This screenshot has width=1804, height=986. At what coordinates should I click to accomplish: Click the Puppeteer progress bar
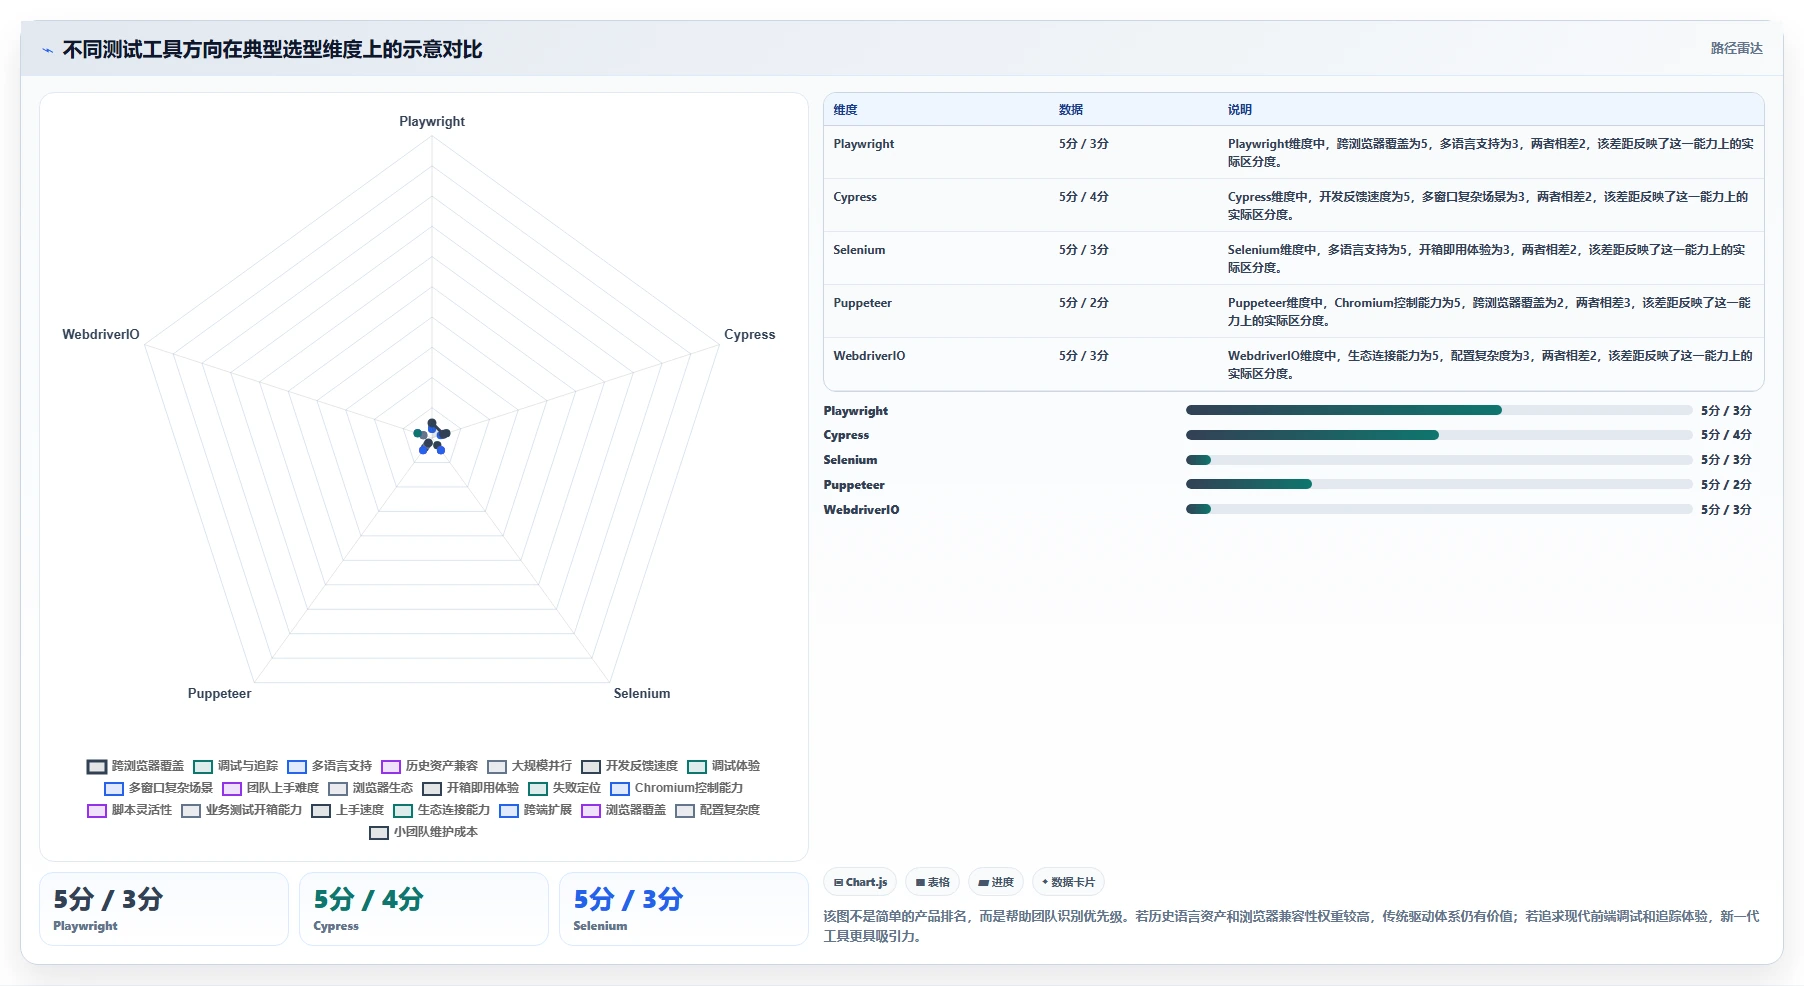tap(1438, 484)
